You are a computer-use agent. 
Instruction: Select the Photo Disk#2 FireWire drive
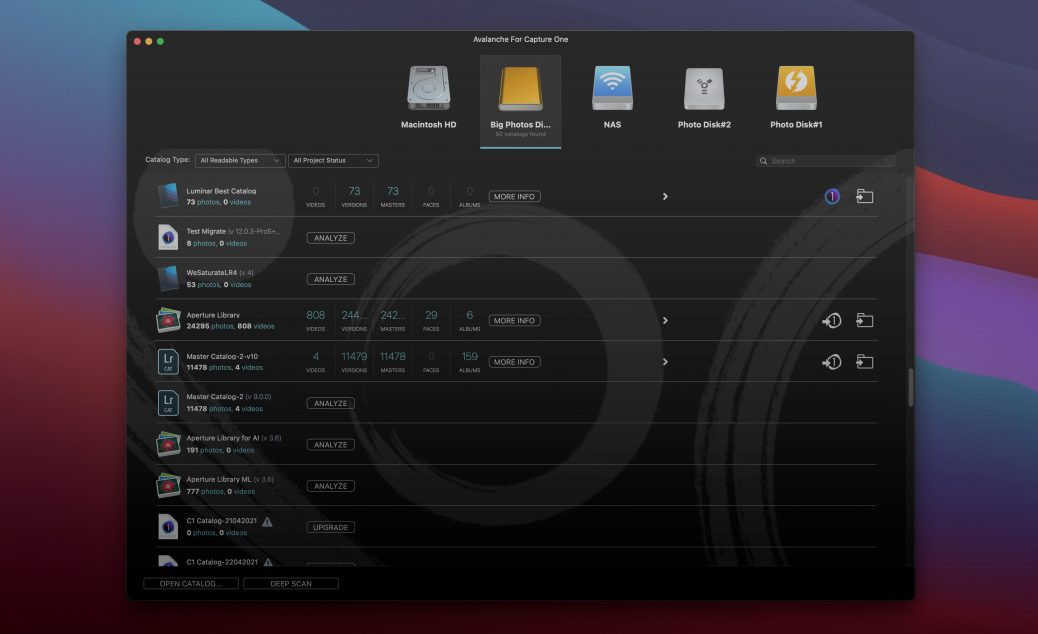tap(704, 89)
